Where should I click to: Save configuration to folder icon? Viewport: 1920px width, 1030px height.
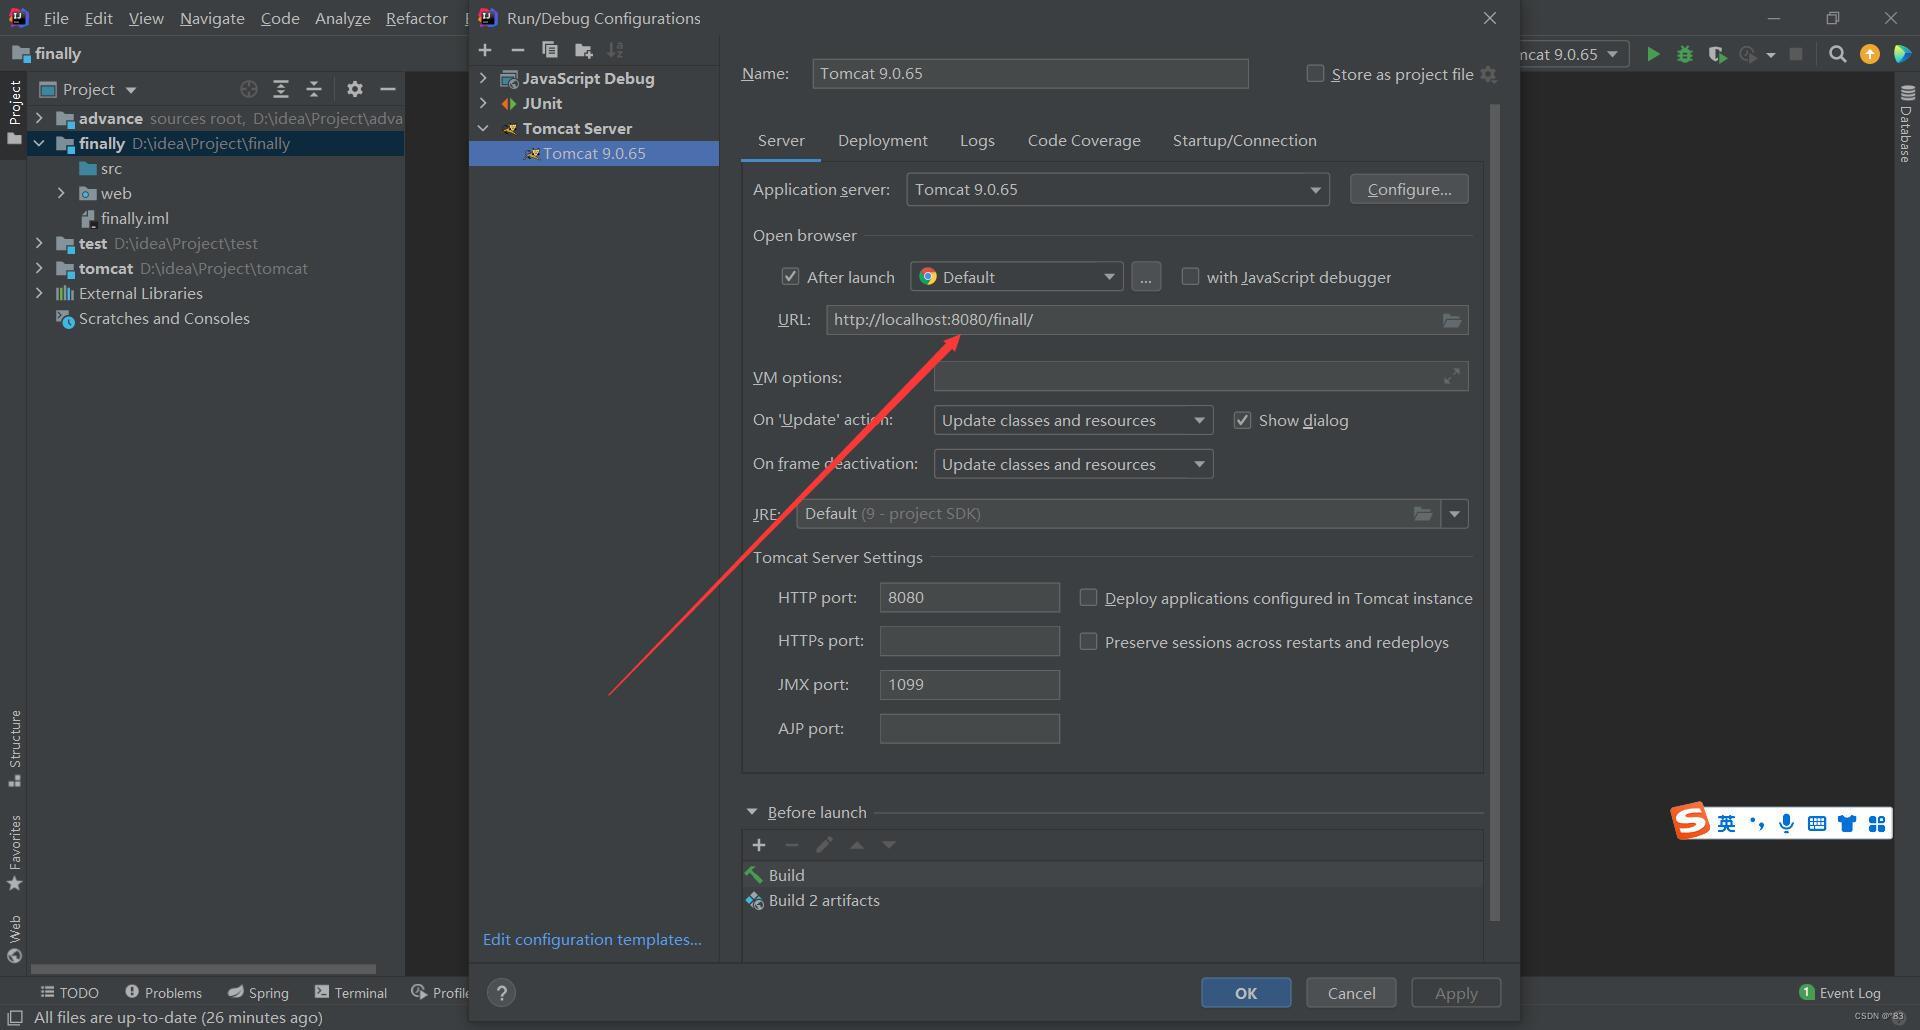[583, 50]
